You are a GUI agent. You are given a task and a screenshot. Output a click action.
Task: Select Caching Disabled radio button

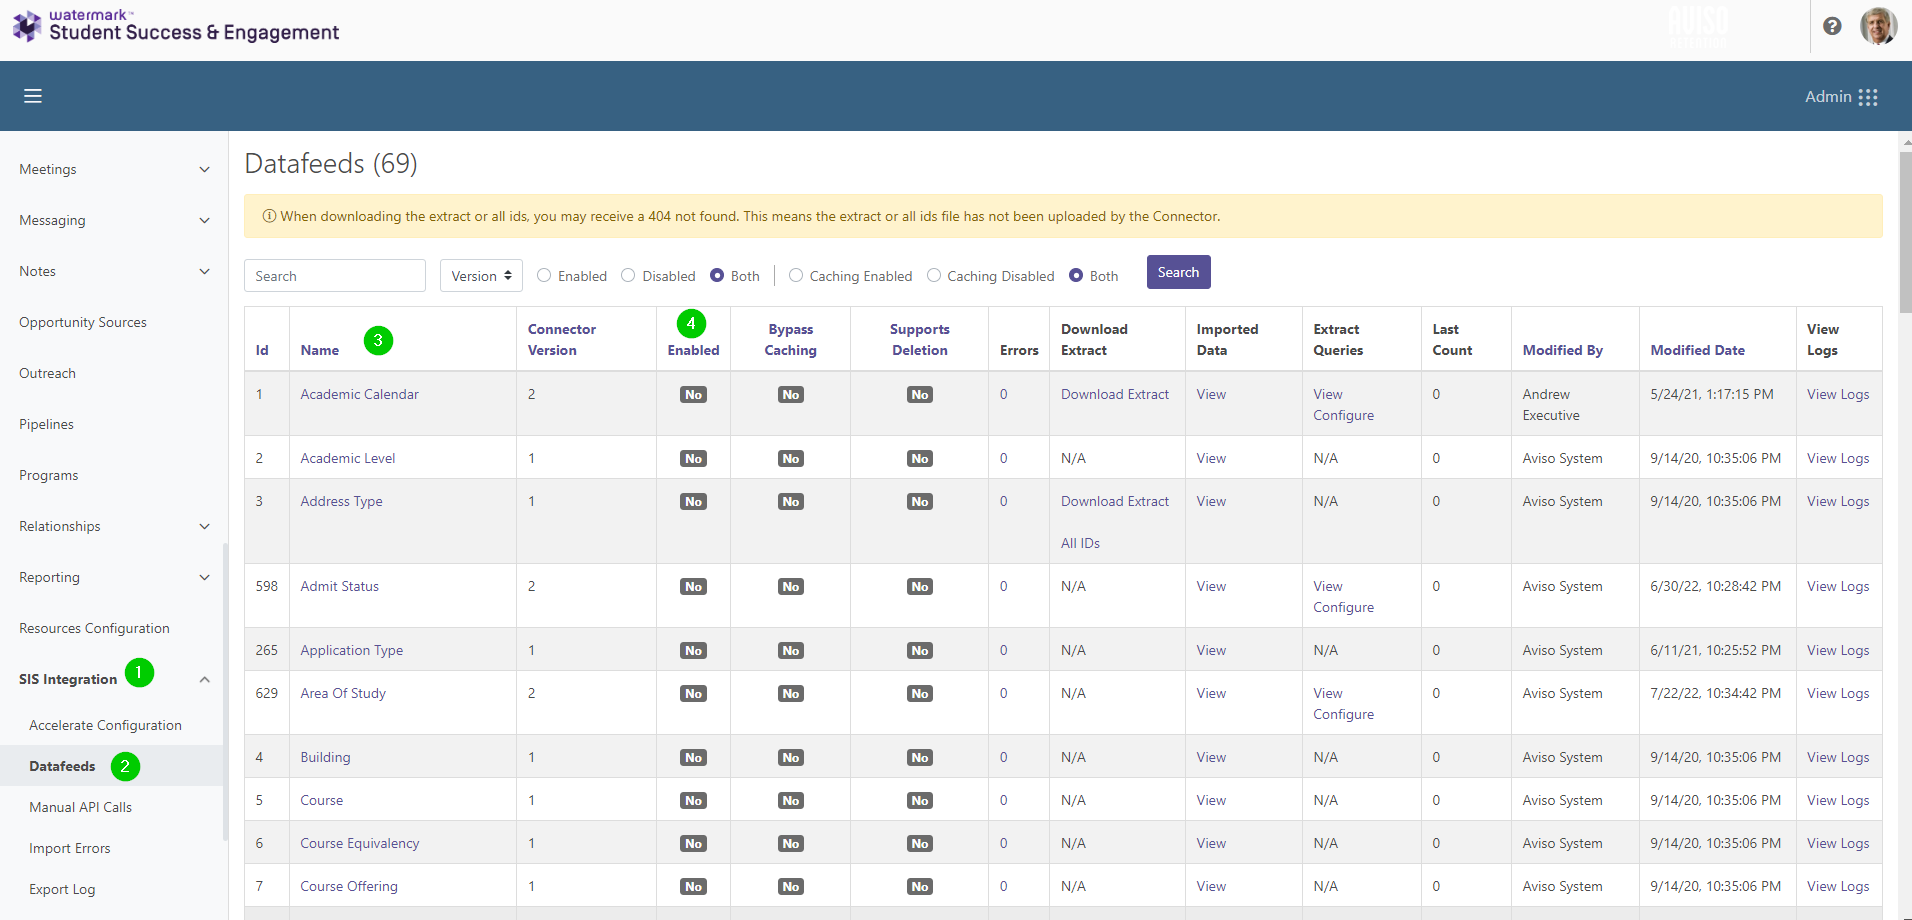pos(934,275)
